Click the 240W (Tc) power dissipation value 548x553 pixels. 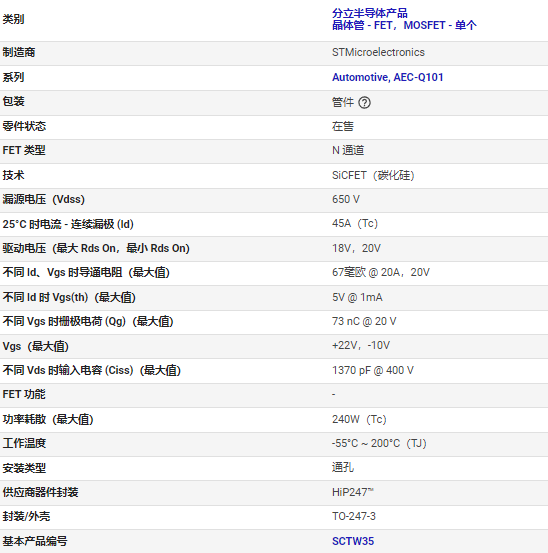pos(359,419)
